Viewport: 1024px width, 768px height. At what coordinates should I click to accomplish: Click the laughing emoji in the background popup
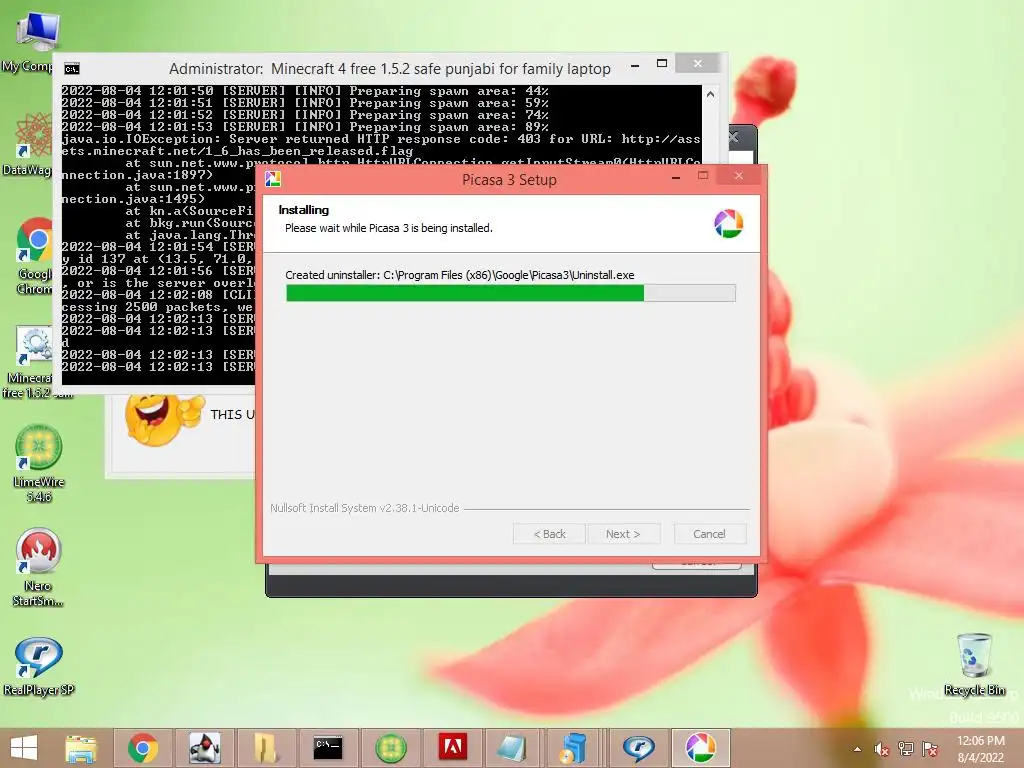164,418
